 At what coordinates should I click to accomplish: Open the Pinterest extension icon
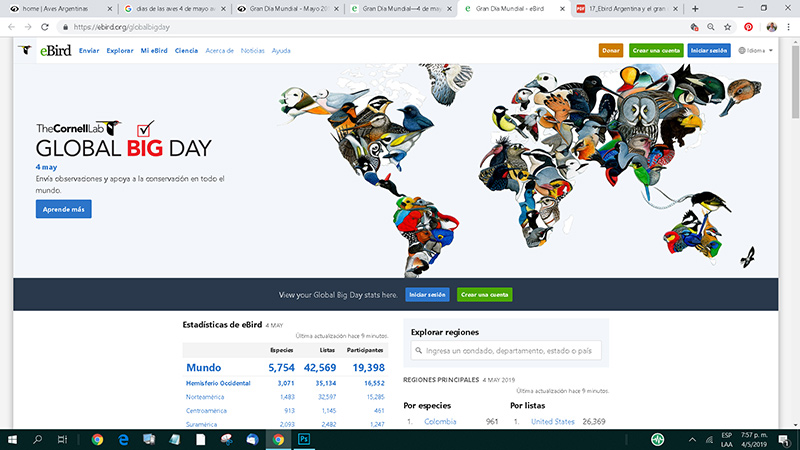748,26
